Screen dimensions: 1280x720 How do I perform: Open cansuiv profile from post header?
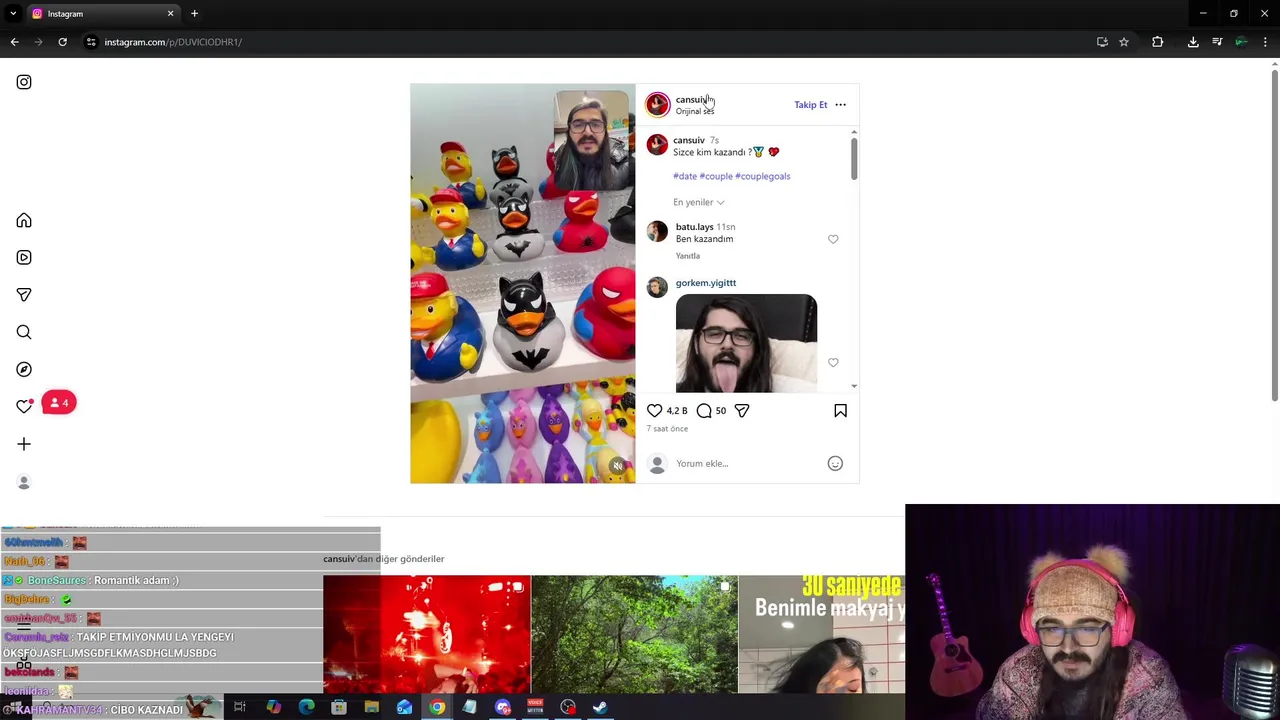coord(692,99)
